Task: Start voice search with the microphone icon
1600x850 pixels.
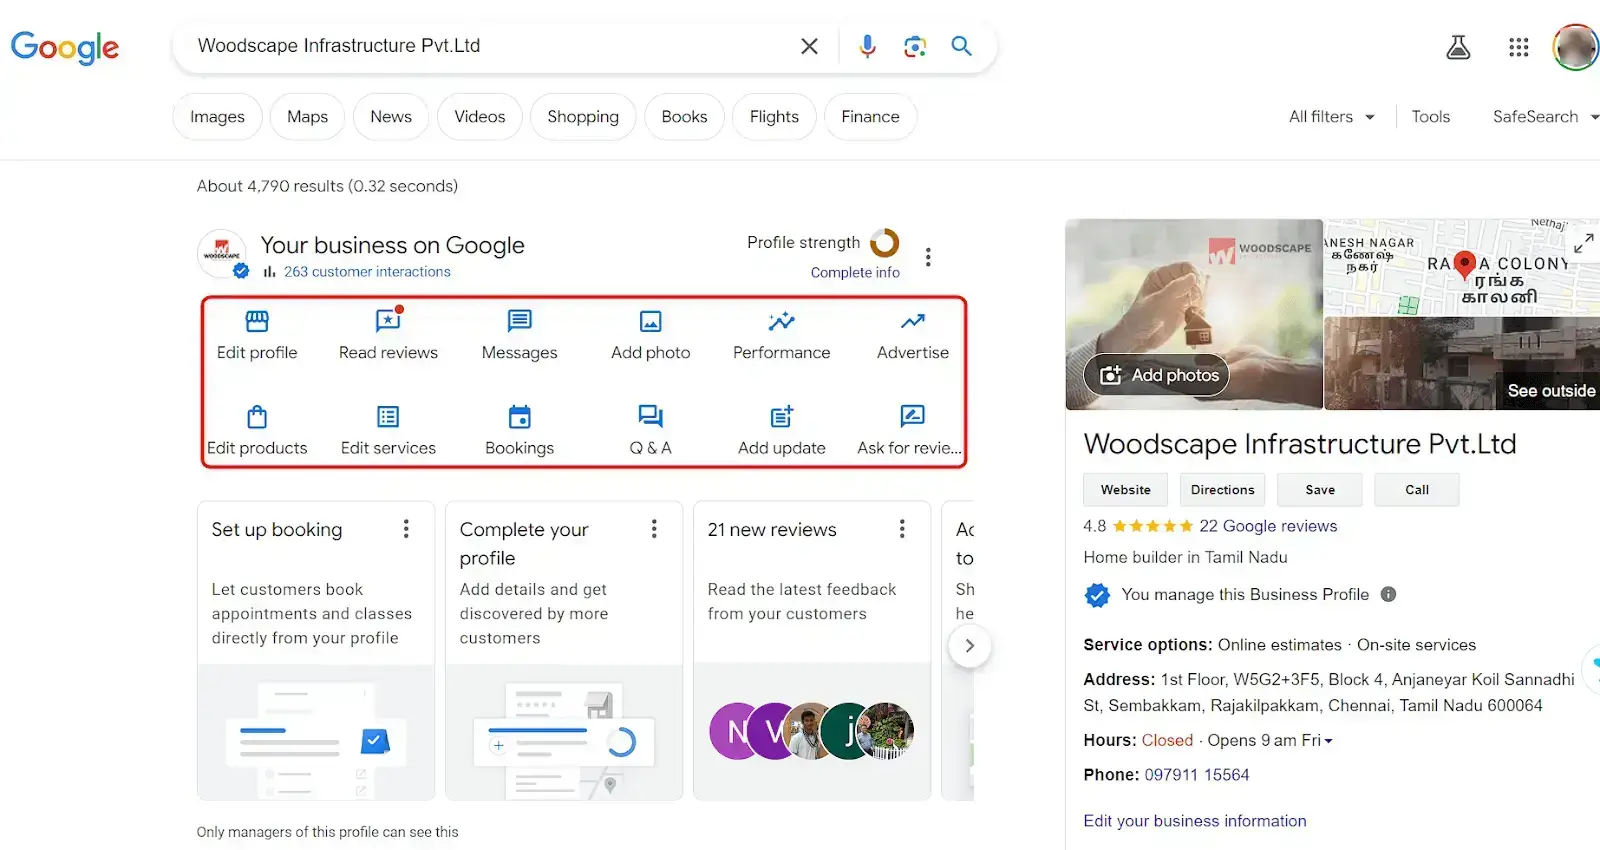Action: click(x=867, y=46)
